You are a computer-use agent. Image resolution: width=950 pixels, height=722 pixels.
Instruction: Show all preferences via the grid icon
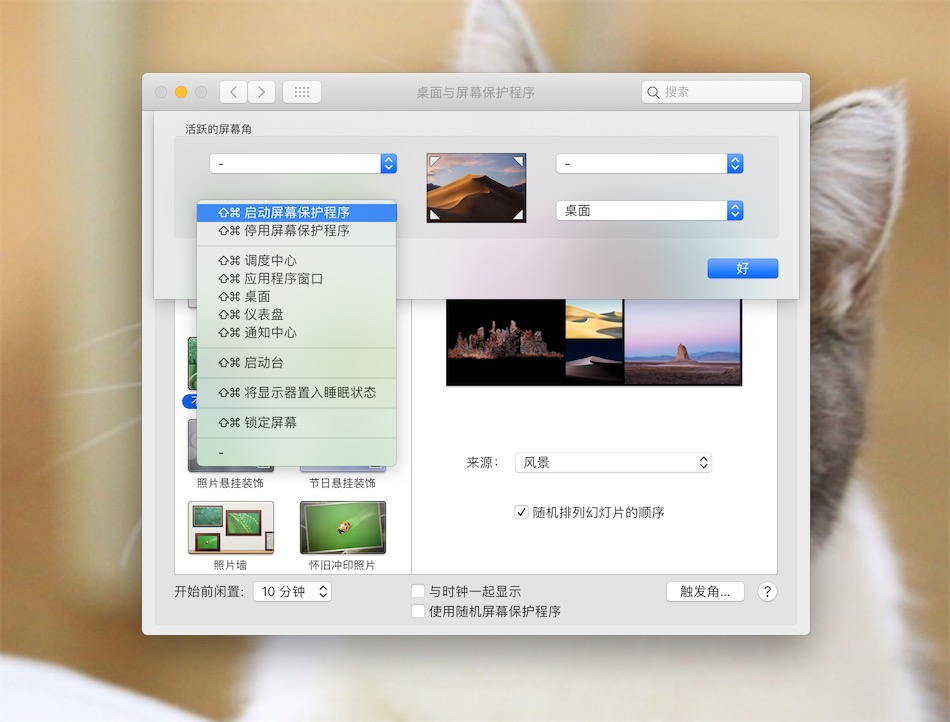click(302, 92)
